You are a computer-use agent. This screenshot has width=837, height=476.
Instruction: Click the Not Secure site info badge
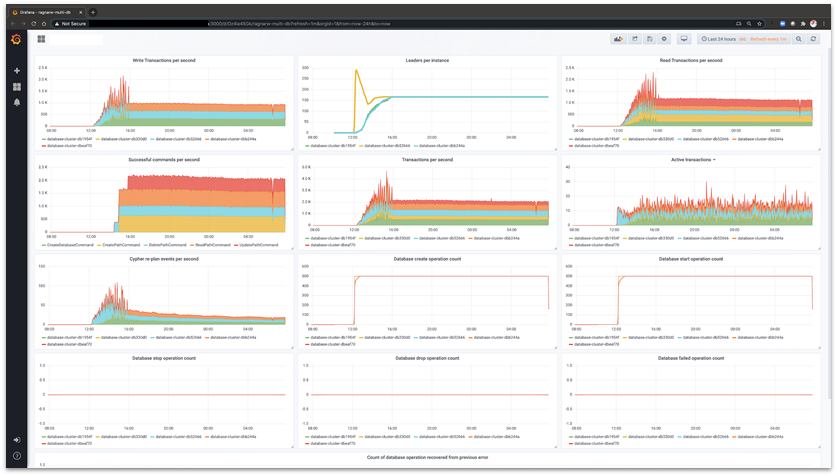tap(70, 23)
